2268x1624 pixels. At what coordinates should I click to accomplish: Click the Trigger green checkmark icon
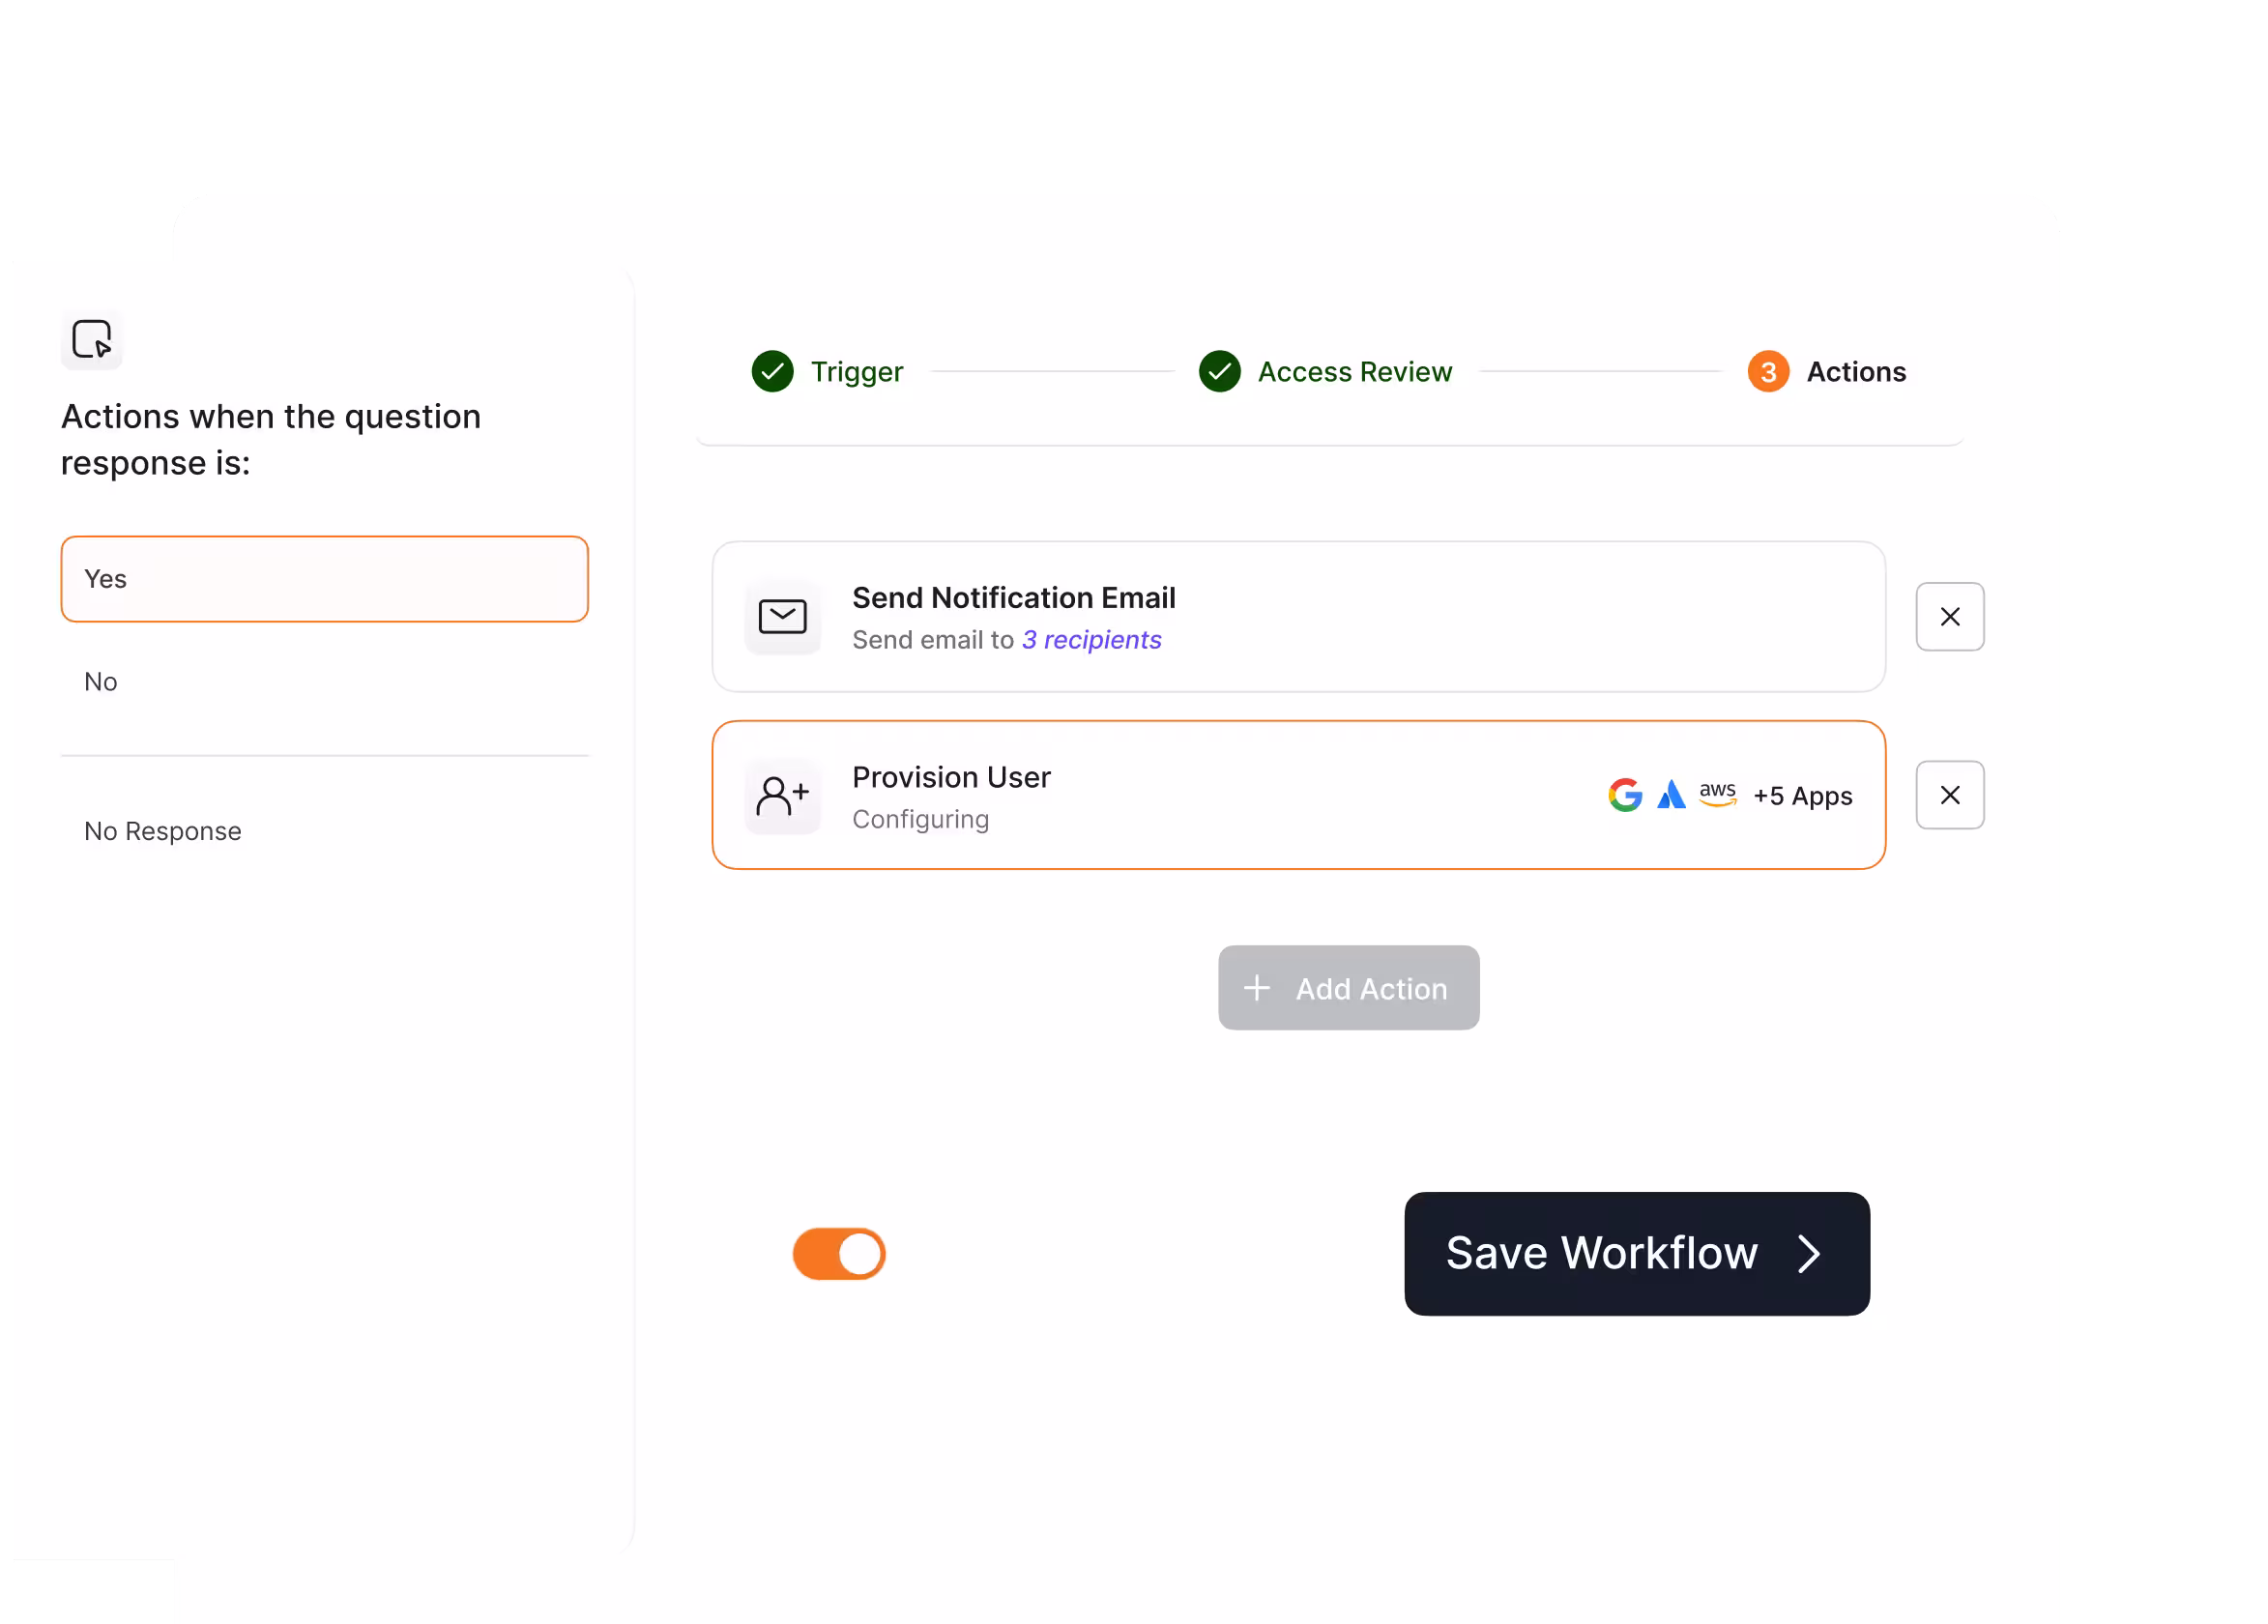click(x=772, y=372)
